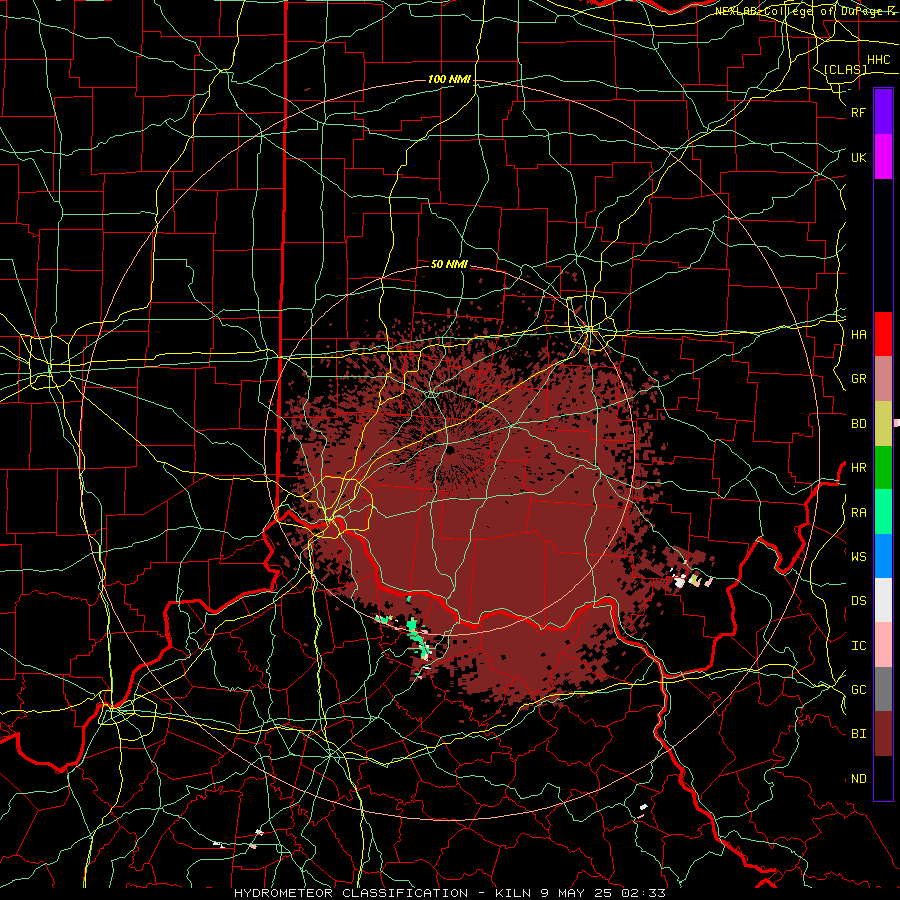Click the RF purple legend swatch

pos(883,112)
